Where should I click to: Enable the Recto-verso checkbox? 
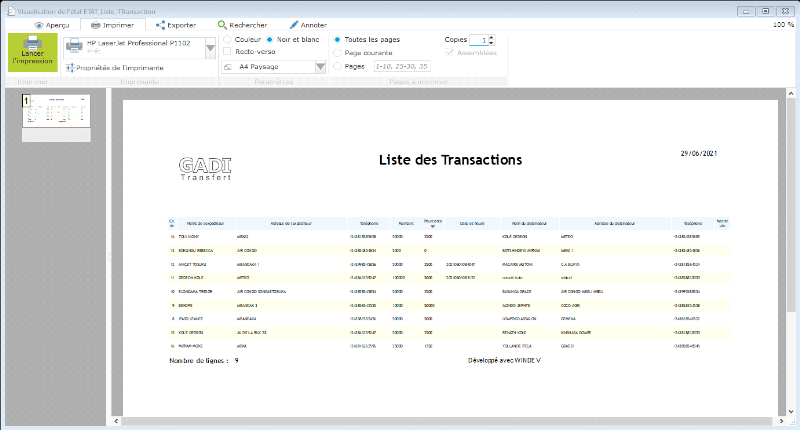pos(227,51)
